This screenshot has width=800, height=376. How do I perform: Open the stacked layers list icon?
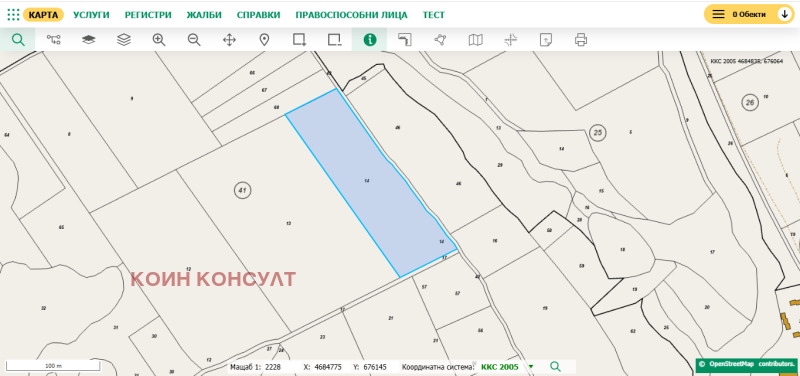(124, 40)
